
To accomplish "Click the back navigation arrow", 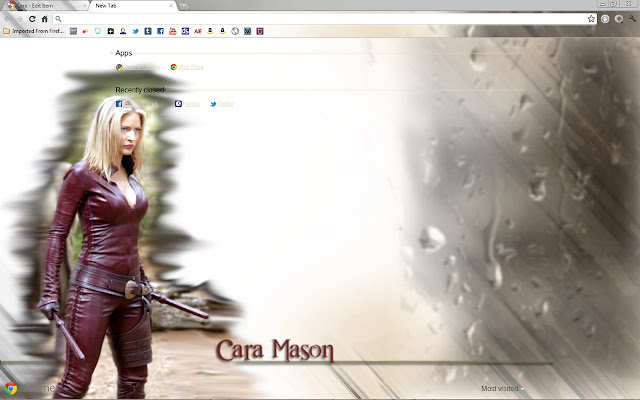I will point(8,19).
